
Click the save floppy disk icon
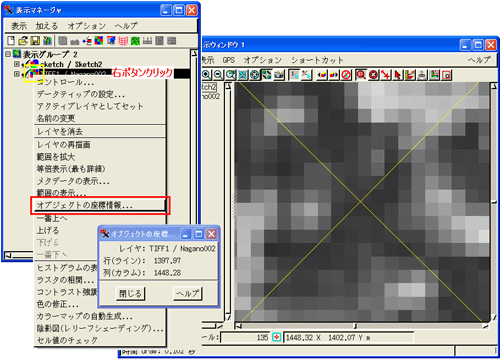point(35,41)
